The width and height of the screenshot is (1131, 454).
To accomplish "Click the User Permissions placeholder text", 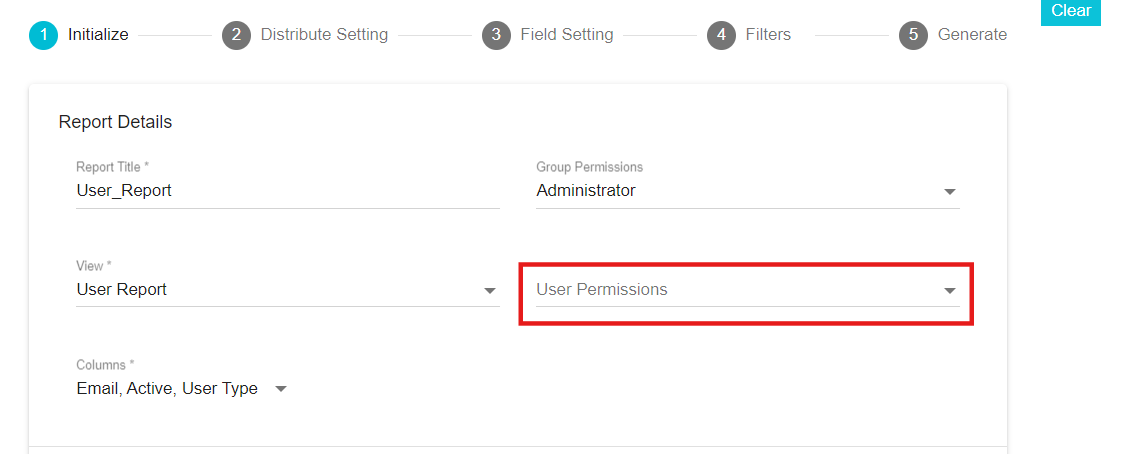I will 602,289.
